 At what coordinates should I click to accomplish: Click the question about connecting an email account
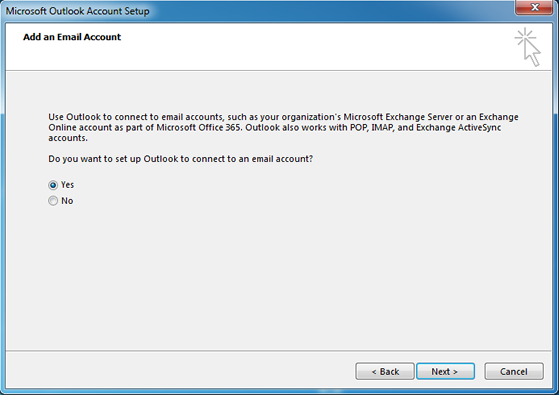click(x=180, y=159)
